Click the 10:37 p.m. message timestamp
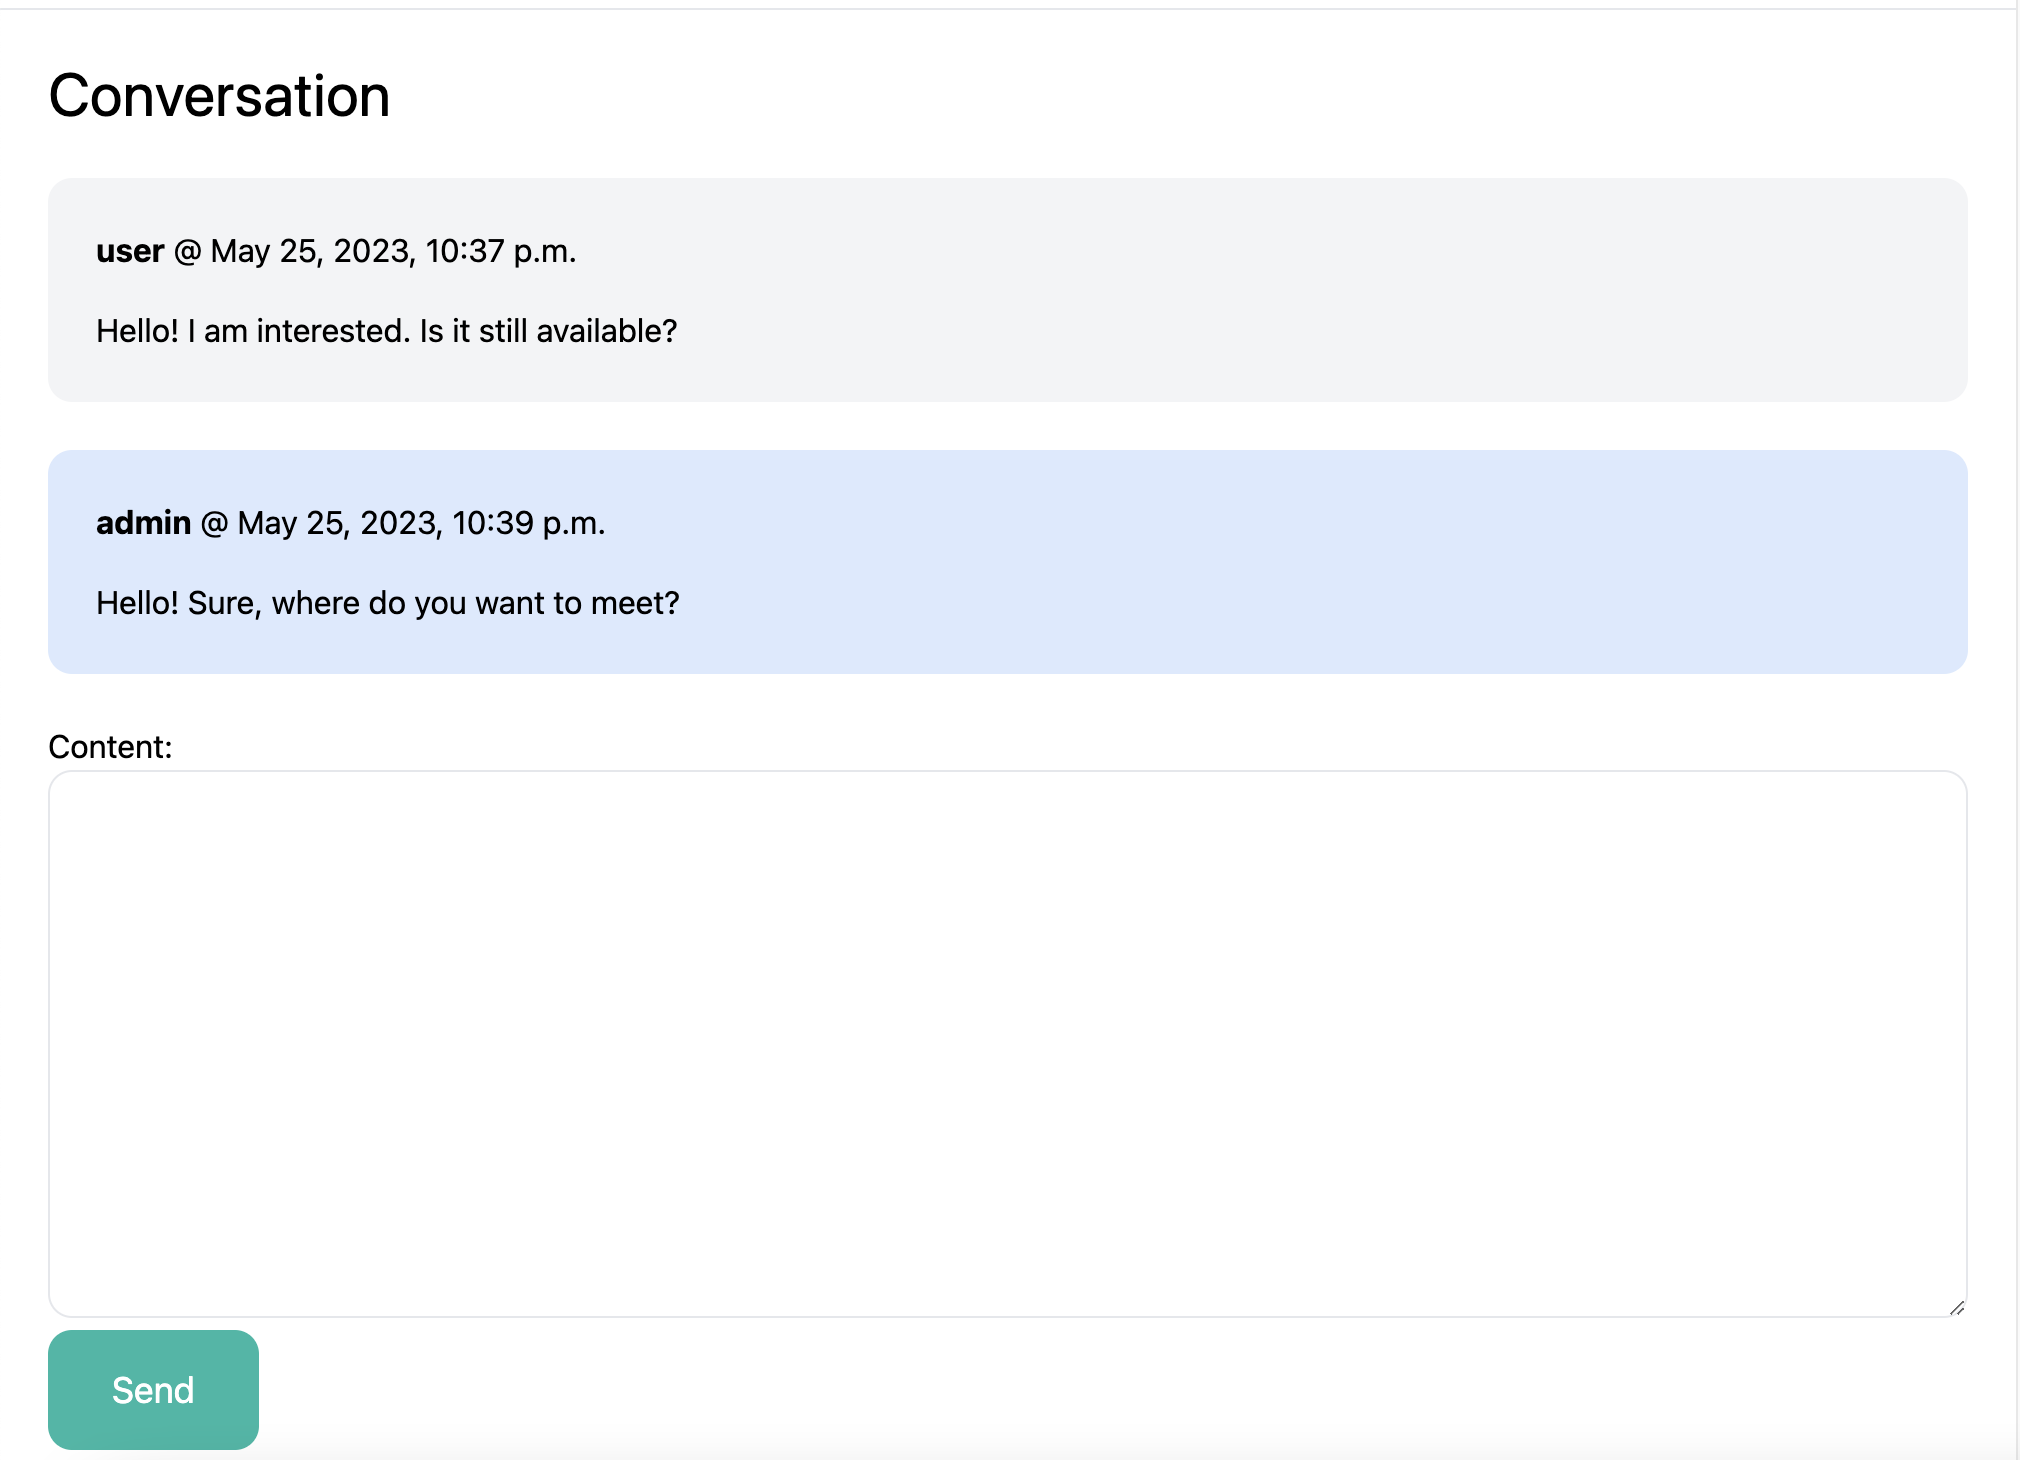The width and height of the screenshot is (2020, 1460). (500, 251)
